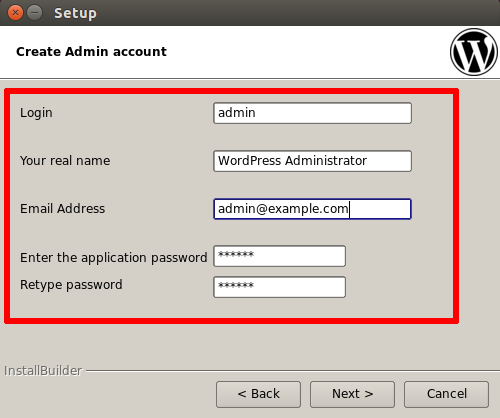Click the Your real name text field
This screenshot has width=500, height=418.
click(x=312, y=161)
